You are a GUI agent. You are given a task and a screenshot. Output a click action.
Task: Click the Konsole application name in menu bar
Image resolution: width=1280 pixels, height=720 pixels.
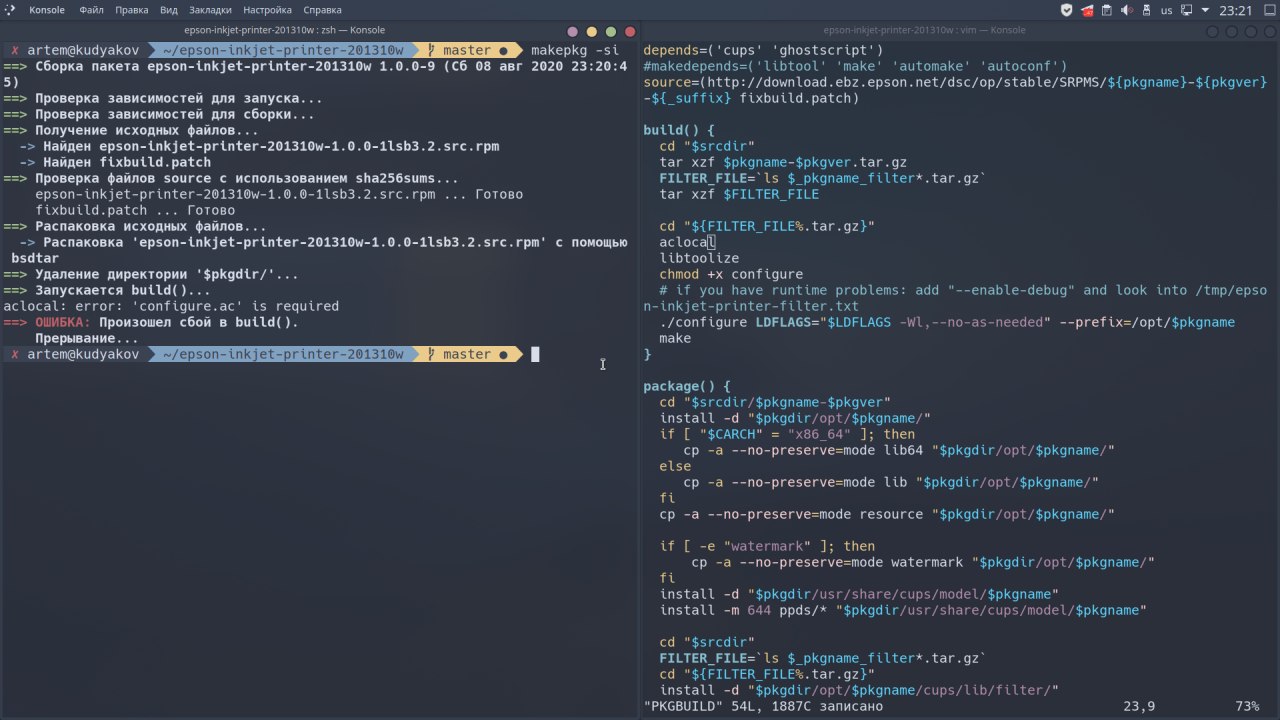(x=47, y=10)
